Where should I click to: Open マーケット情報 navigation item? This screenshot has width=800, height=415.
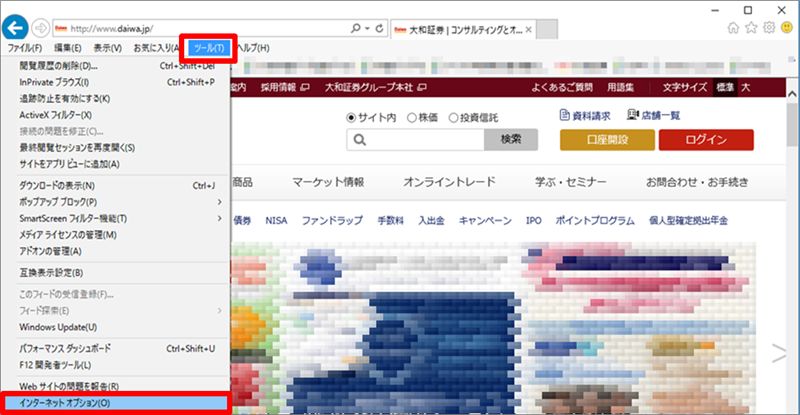[x=328, y=182]
